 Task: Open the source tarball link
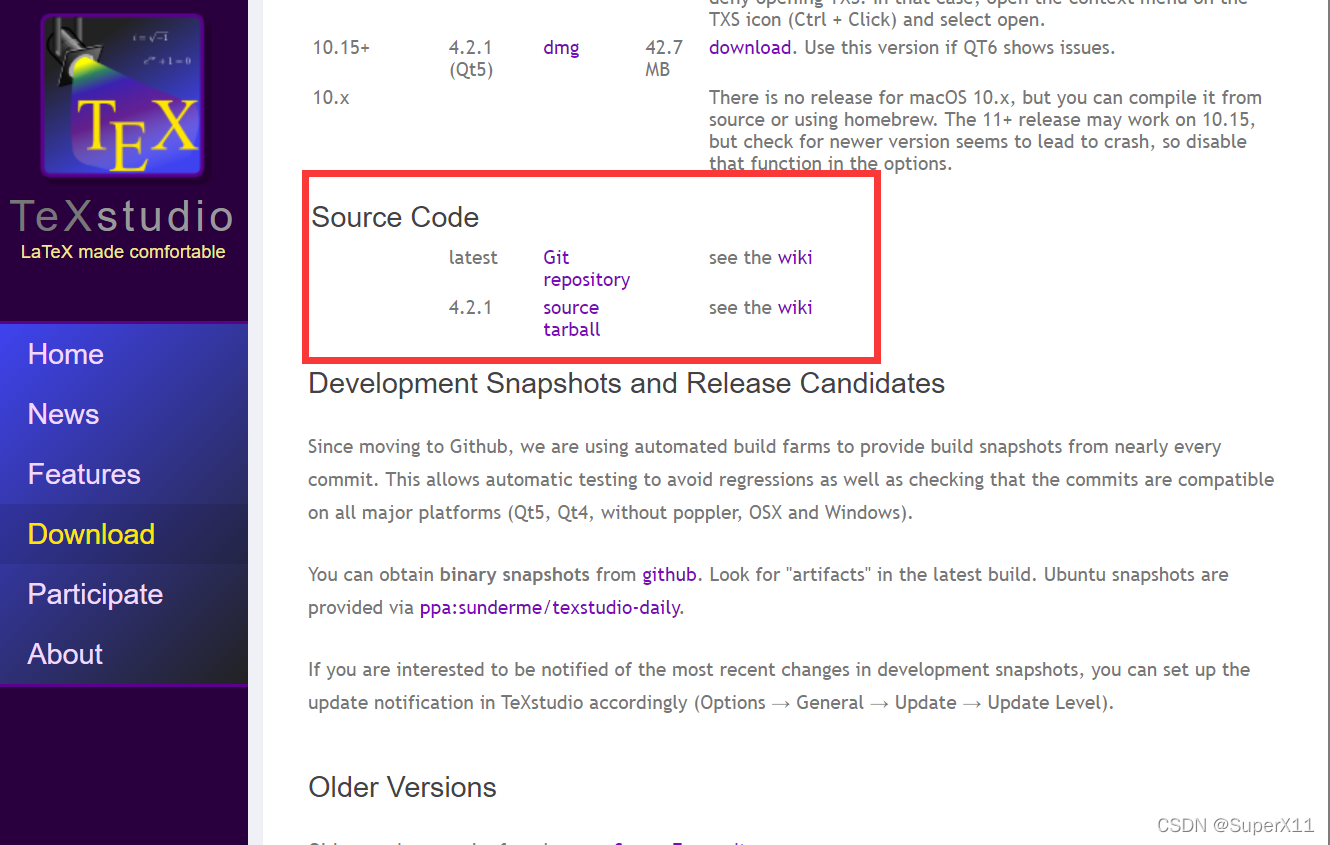(572, 318)
